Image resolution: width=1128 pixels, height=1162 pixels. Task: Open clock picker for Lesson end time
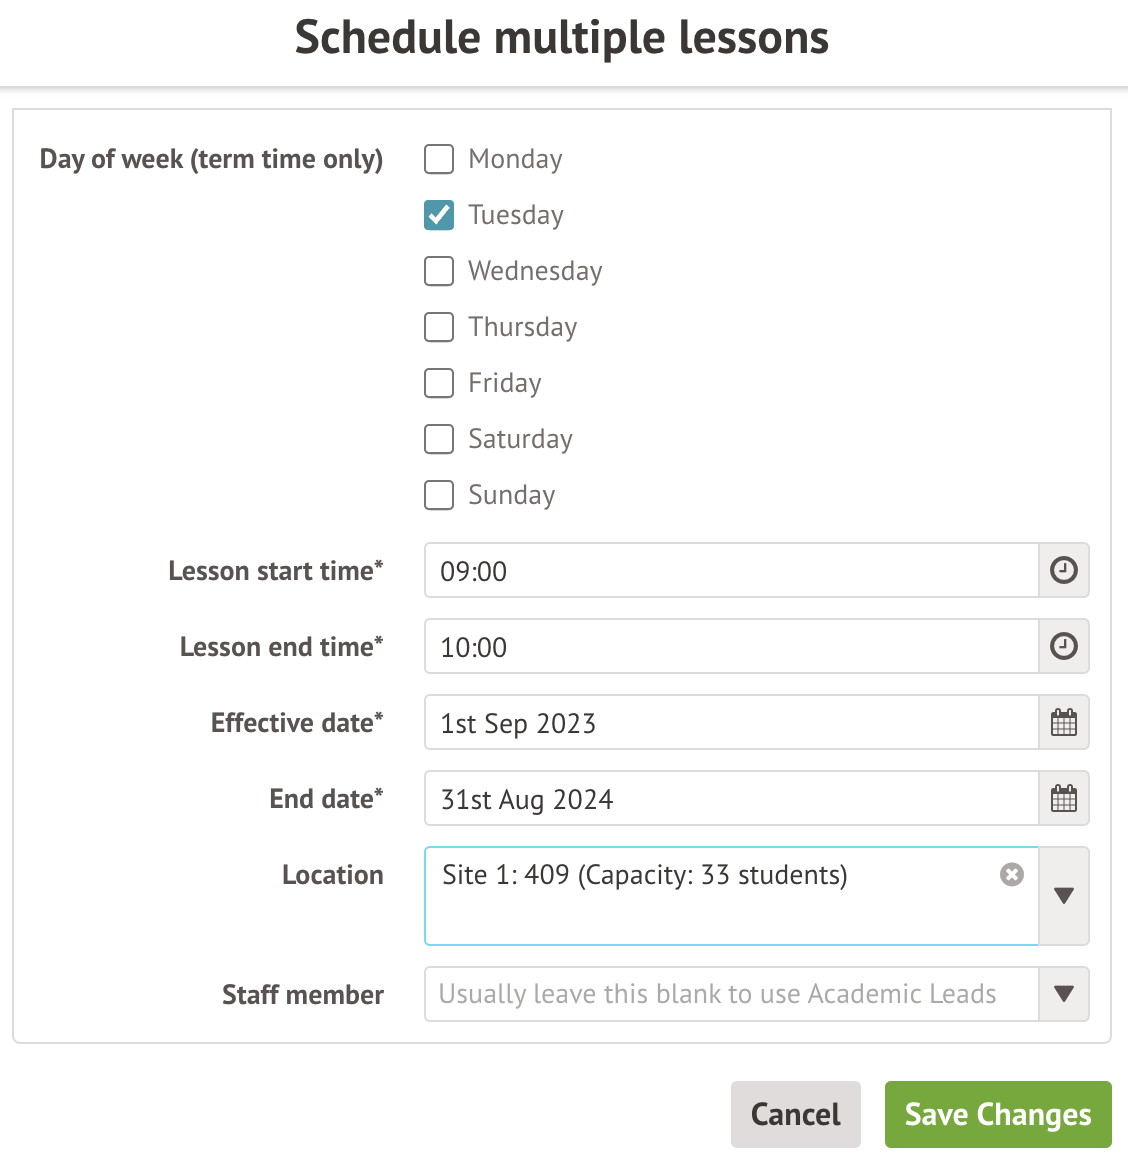pos(1064,647)
